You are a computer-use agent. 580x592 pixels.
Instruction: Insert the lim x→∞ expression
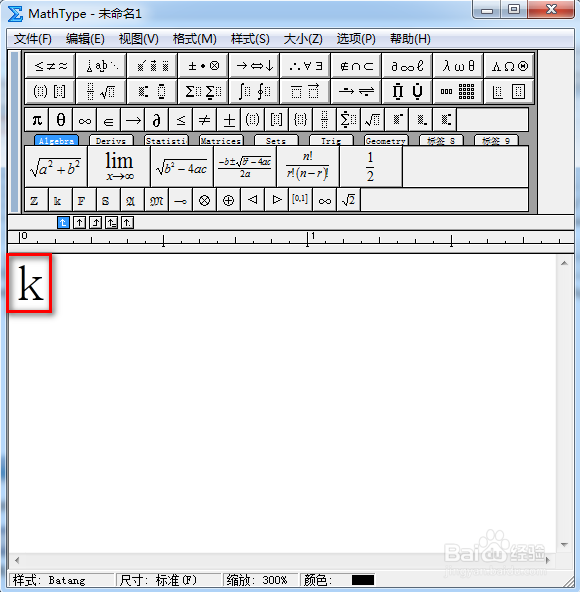119,166
